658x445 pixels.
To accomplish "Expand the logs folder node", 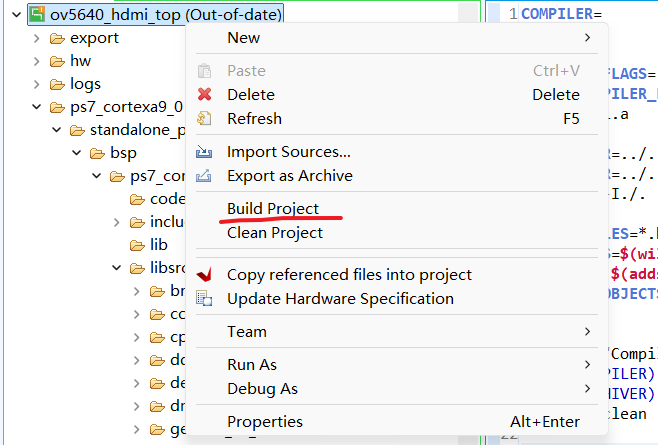I will point(36,84).
